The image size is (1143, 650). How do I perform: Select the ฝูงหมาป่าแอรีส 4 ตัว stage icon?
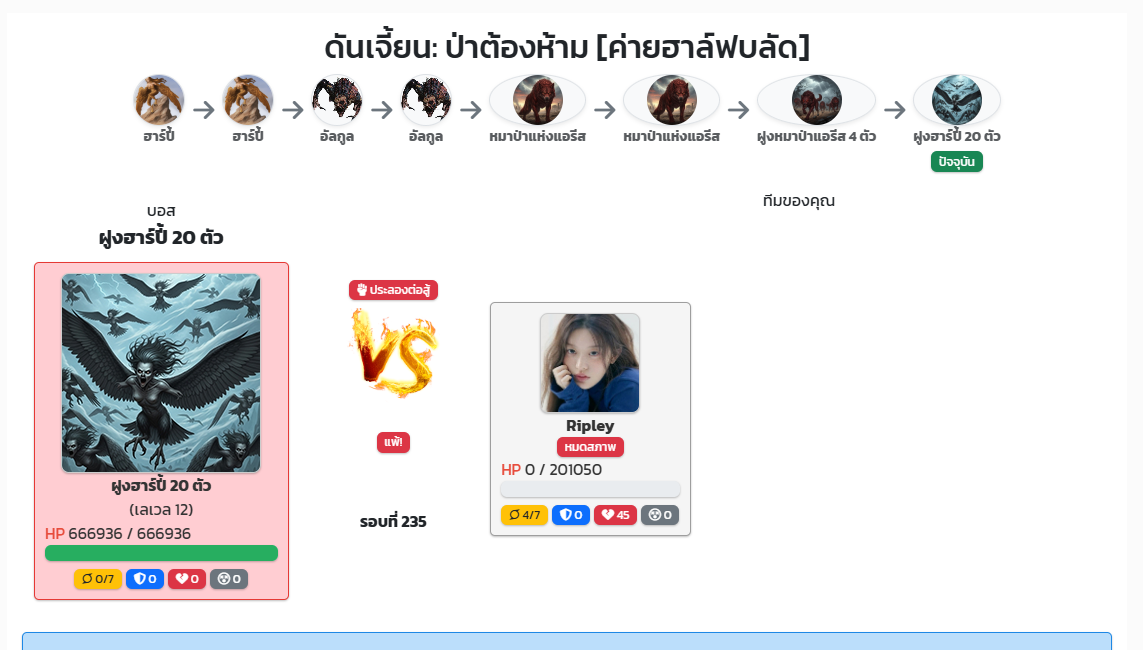(816, 100)
